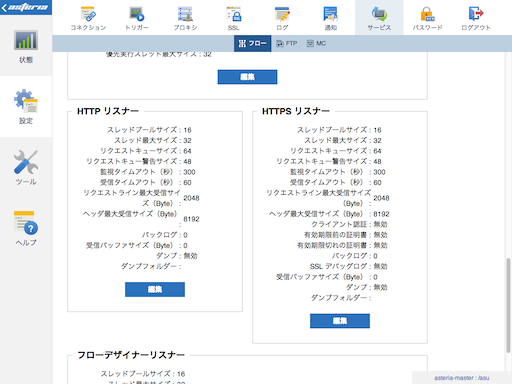This screenshot has height=384, width=512.
Task: Open the プロキシ settings icon
Action: 185,18
